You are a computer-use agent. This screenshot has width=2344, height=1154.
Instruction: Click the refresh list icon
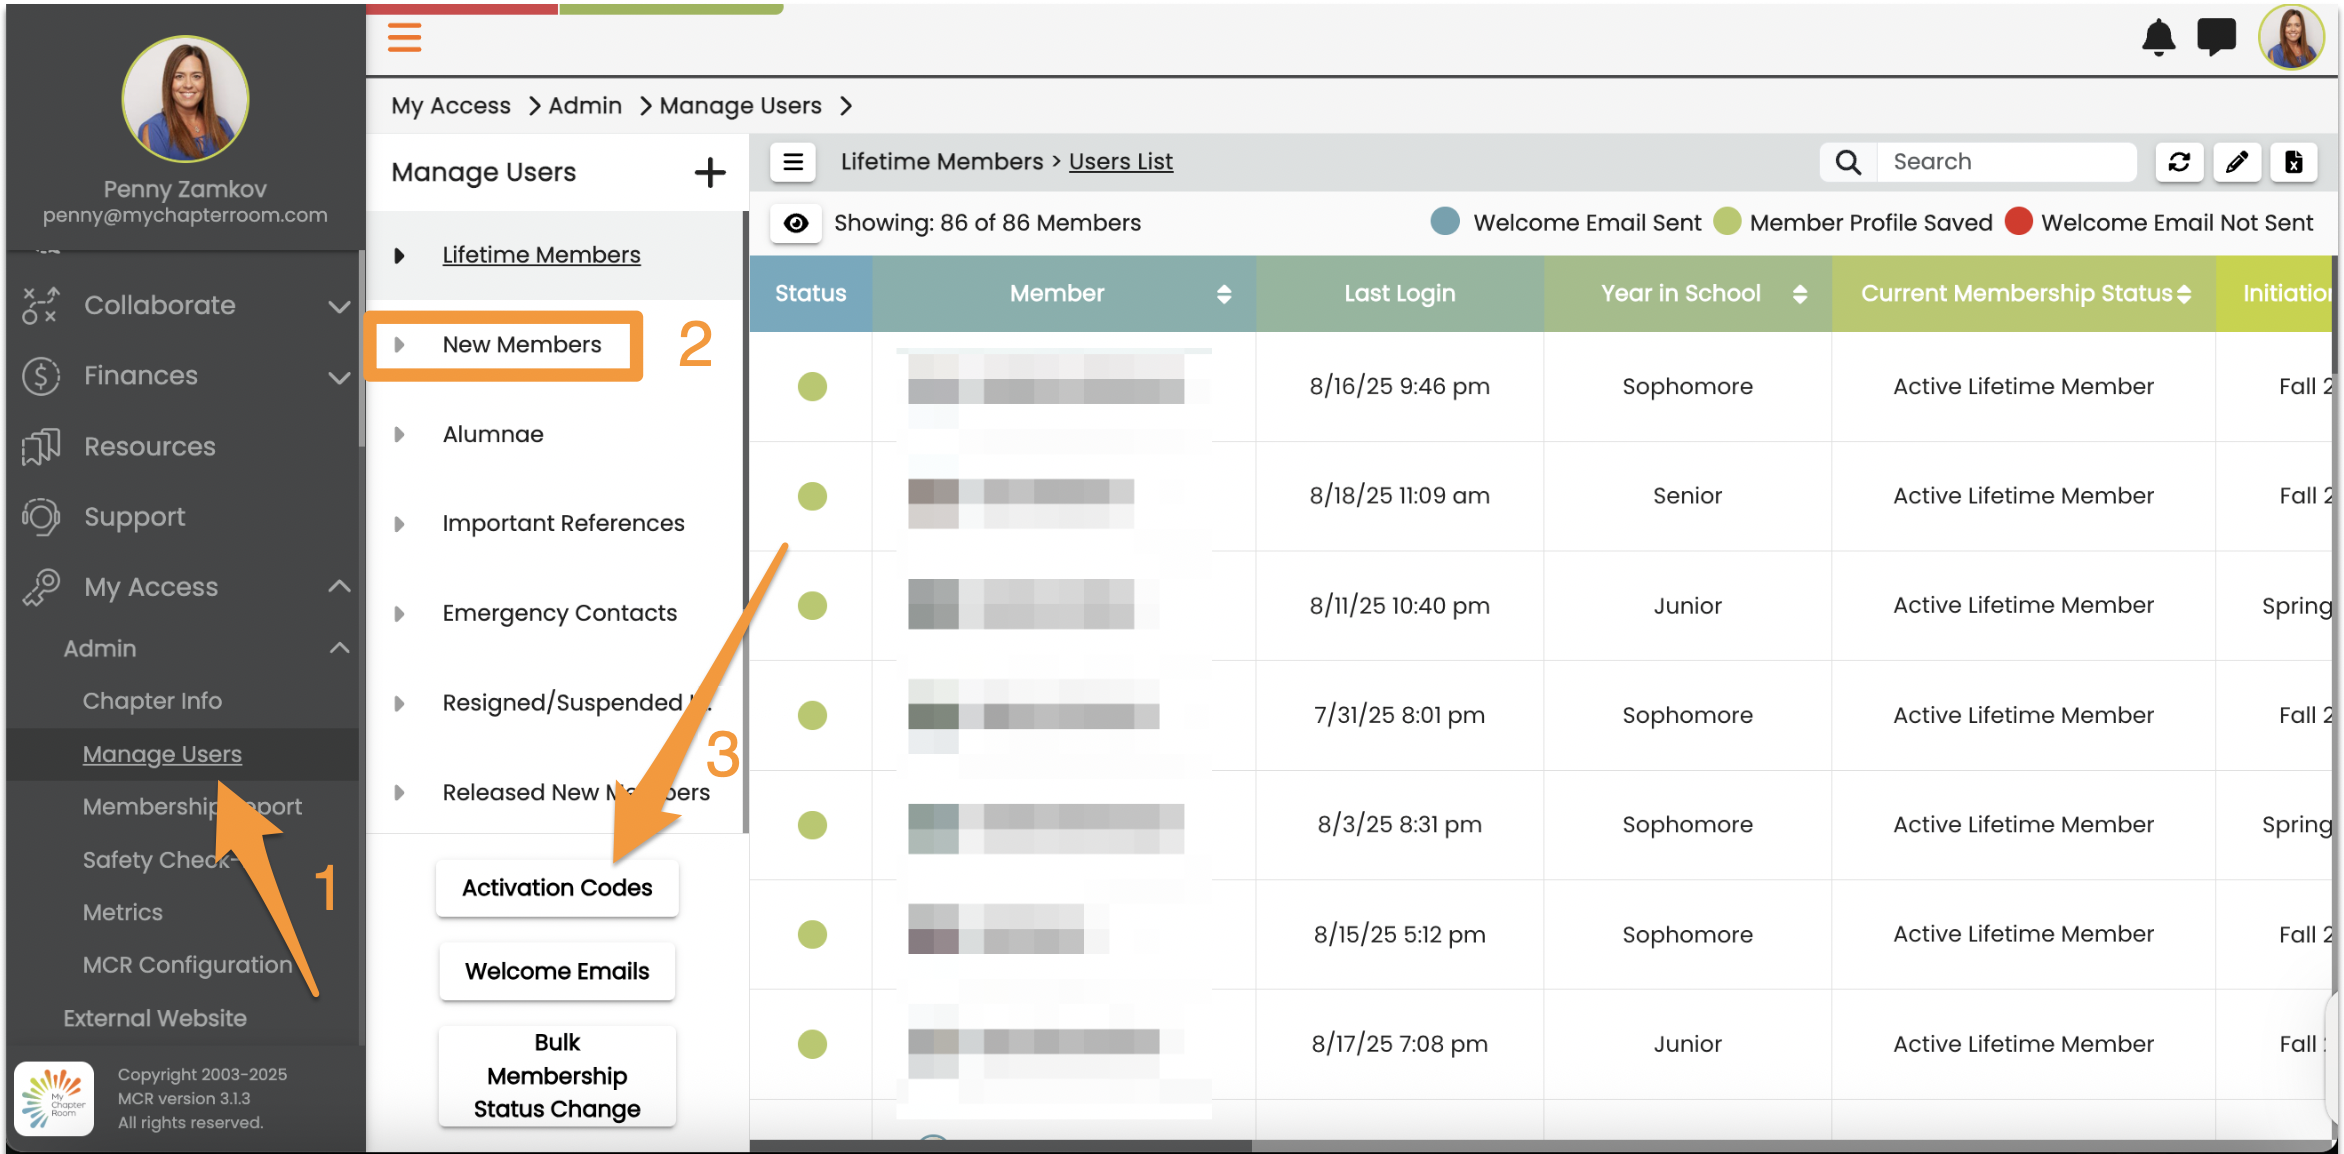(2179, 162)
